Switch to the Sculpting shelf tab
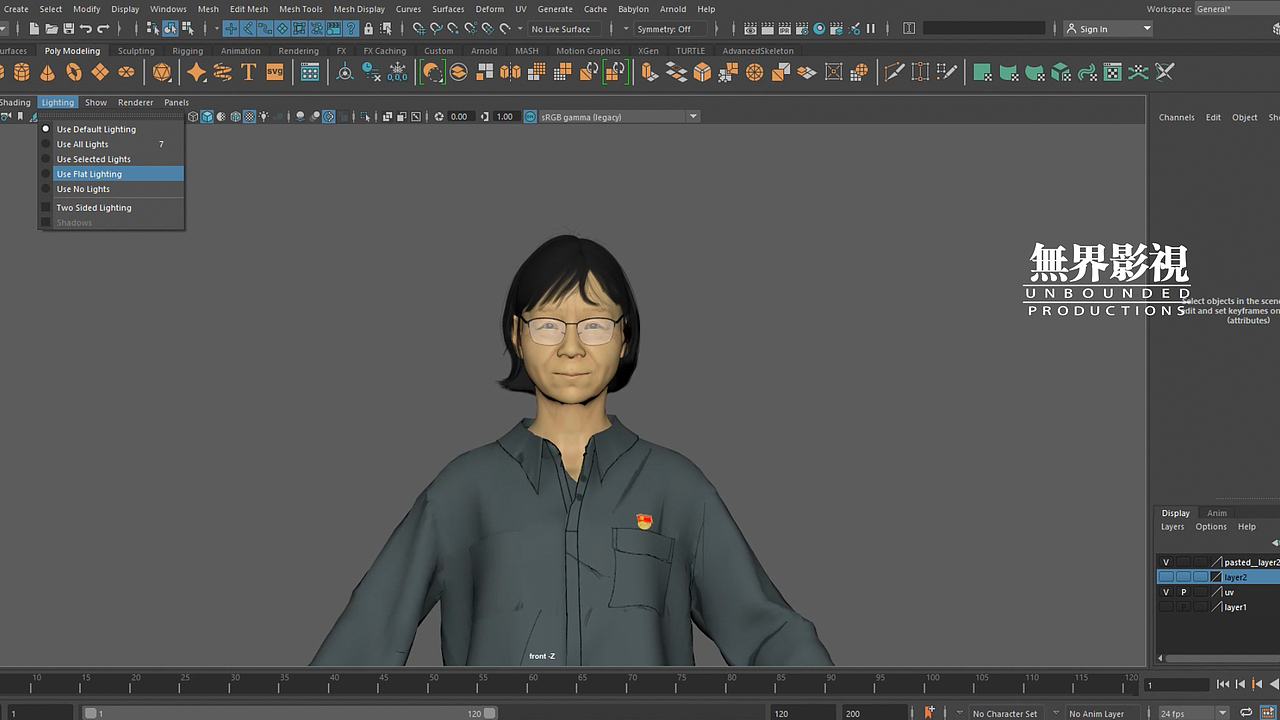Viewport: 1280px width, 720px height. click(136, 51)
